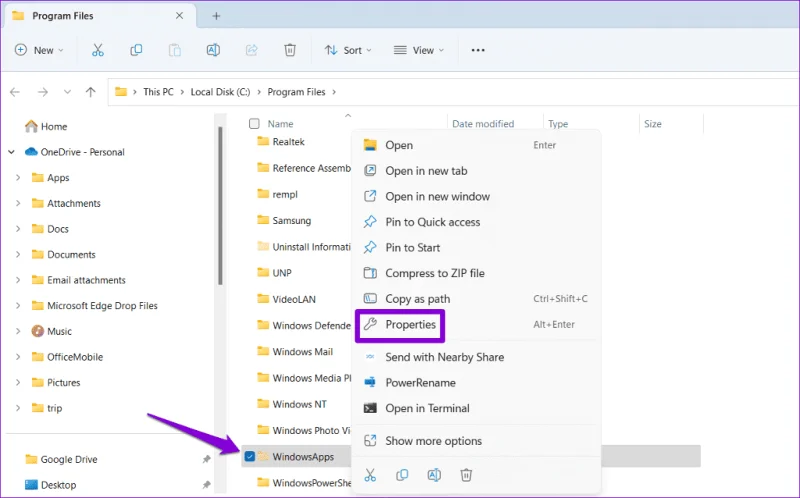This screenshot has height=498, width=800.
Task: Open the New dropdown menu
Action: coord(39,50)
